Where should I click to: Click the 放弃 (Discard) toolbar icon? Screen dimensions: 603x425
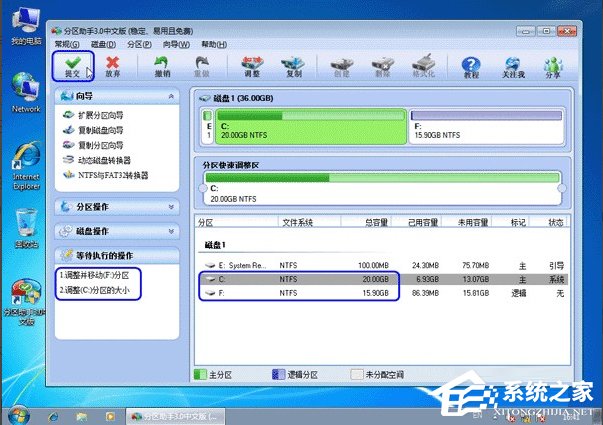point(113,67)
